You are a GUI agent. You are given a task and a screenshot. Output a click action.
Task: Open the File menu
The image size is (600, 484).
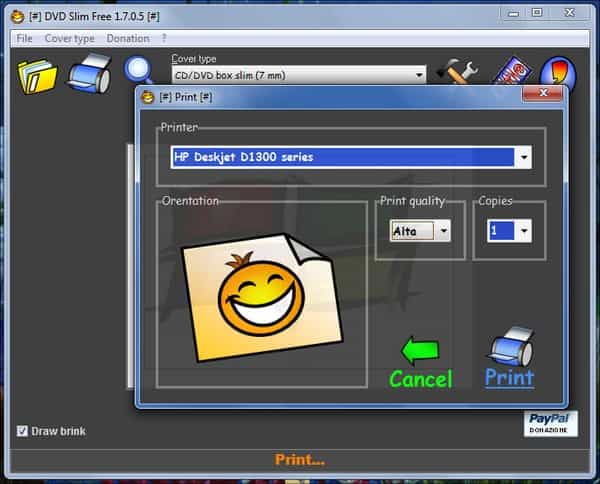(24, 39)
